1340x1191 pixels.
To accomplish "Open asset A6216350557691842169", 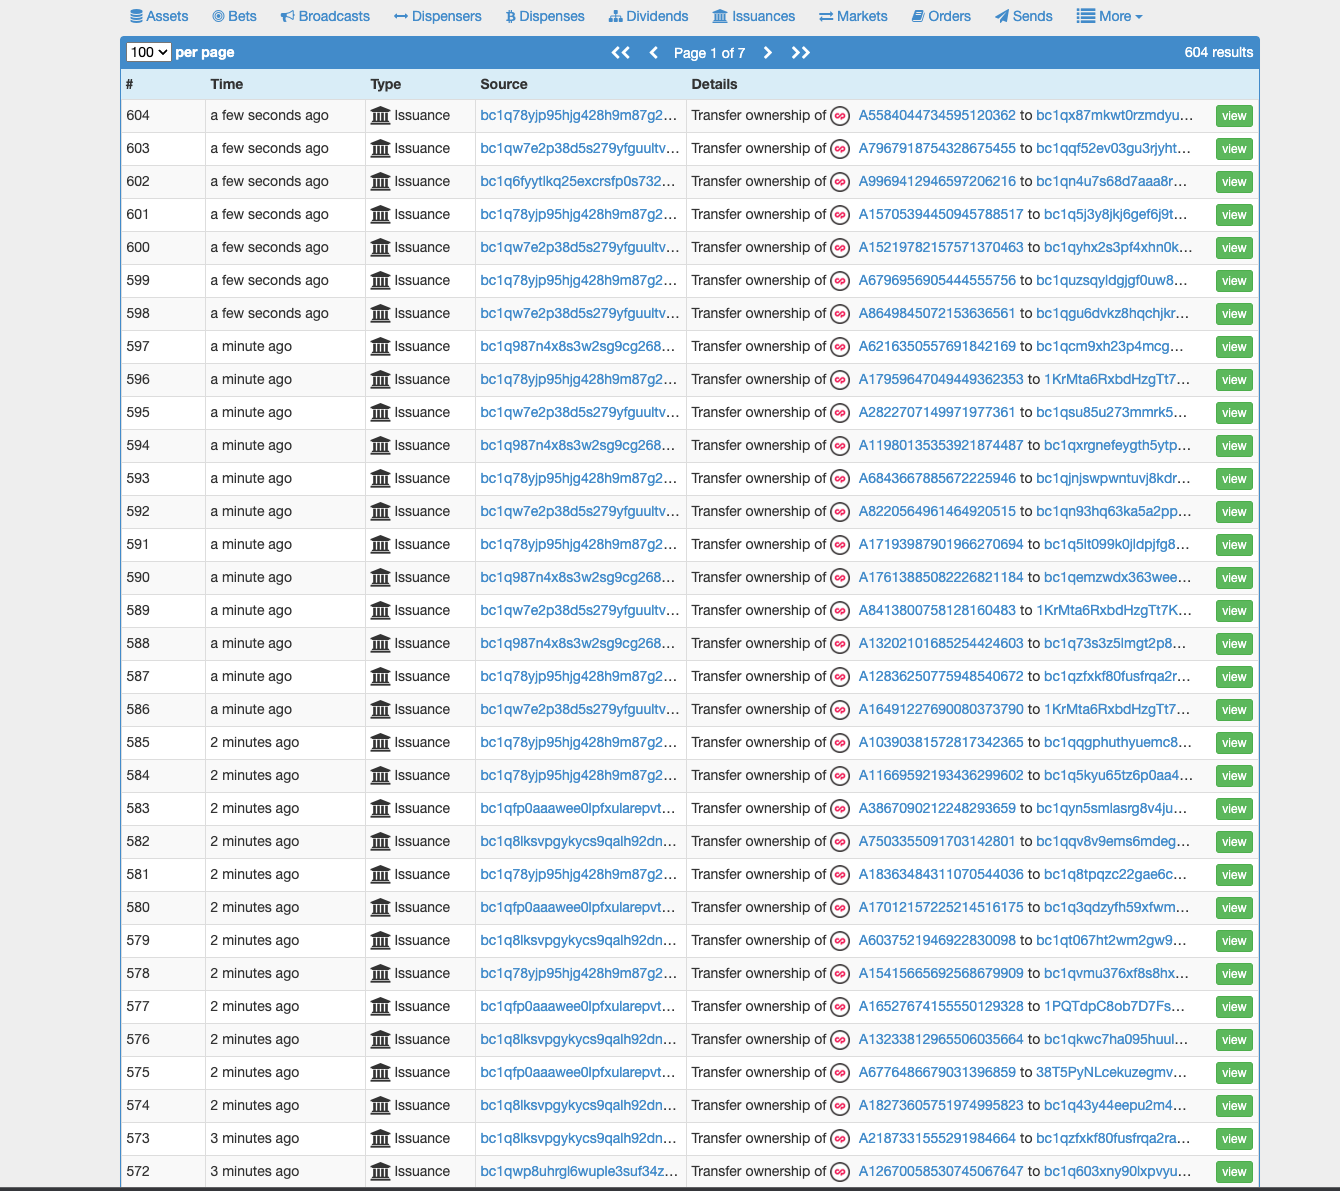I will 937,346.
